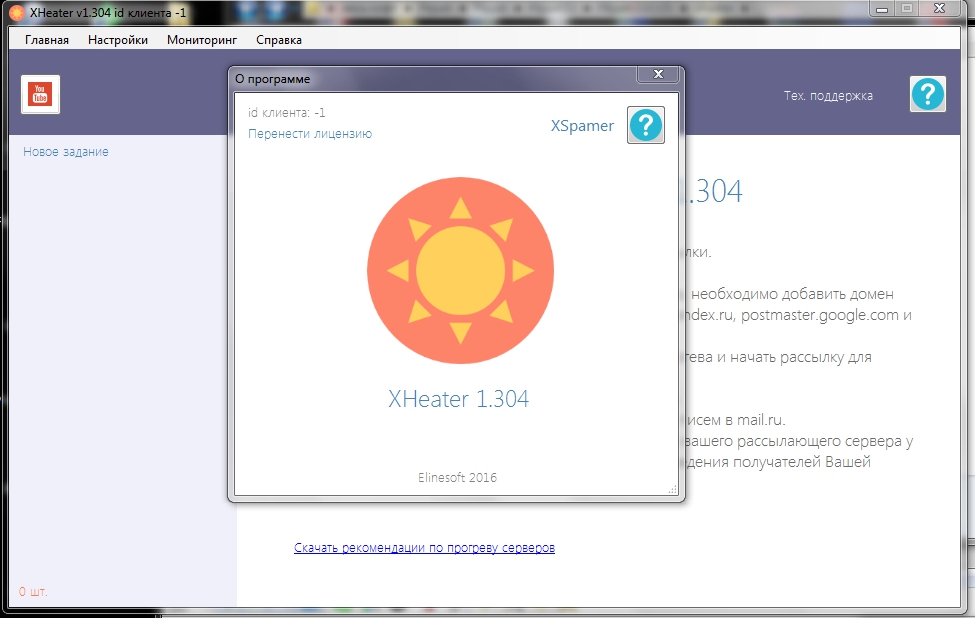
Task: Click the Elinesoft 2016 footer text
Action: (457, 477)
